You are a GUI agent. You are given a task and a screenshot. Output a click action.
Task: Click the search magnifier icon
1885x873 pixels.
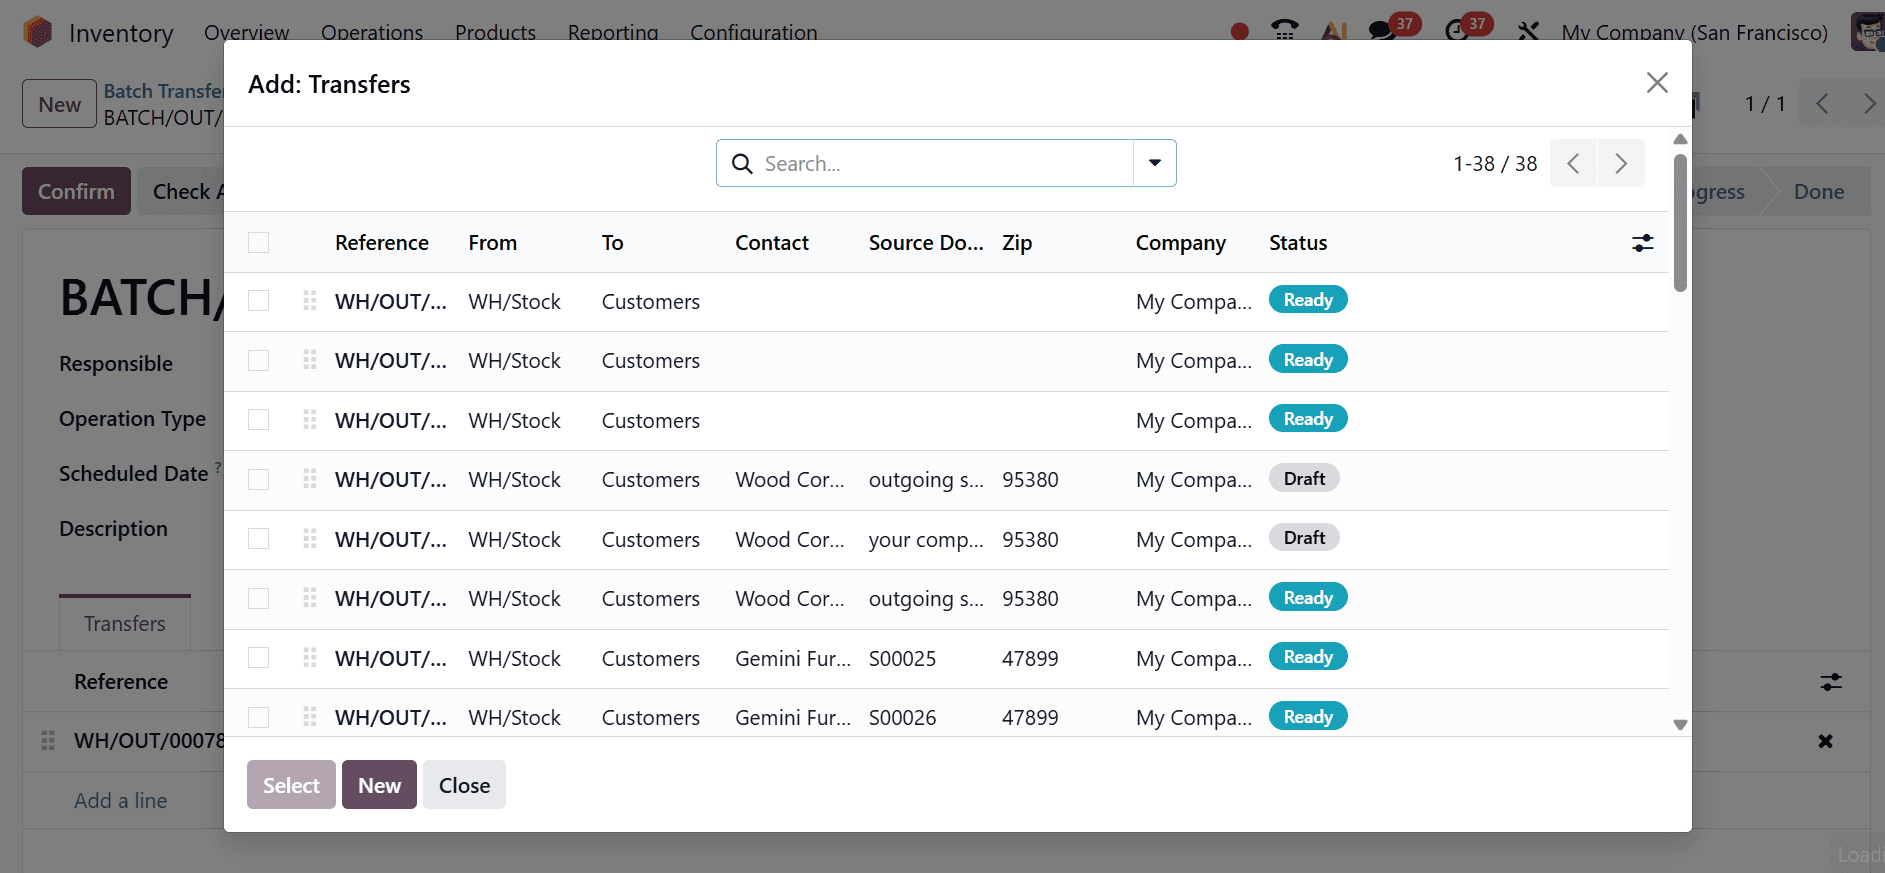(742, 163)
